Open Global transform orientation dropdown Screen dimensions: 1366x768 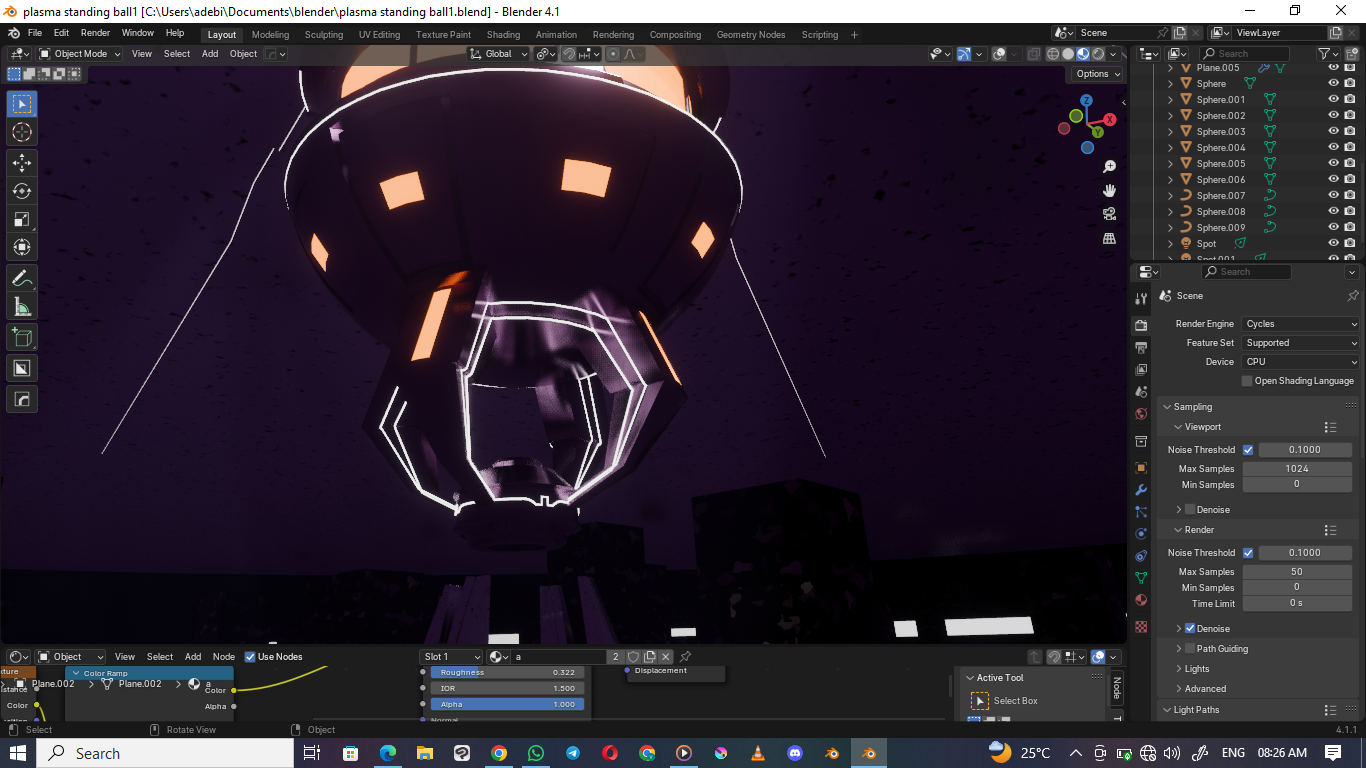pos(499,54)
